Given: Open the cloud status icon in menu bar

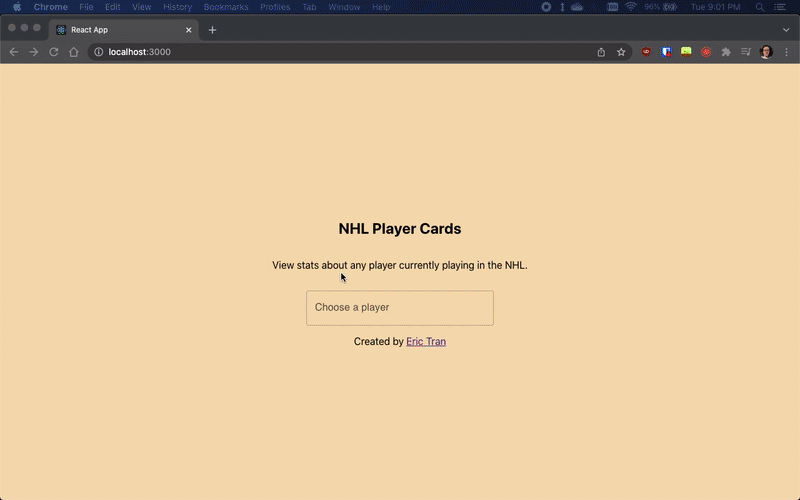Looking at the screenshot, I should coord(577,7).
